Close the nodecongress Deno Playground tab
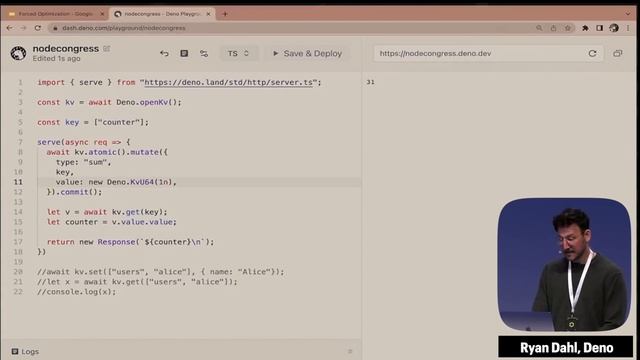The width and height of the screenshot is (640, 360). click(209, 14)
